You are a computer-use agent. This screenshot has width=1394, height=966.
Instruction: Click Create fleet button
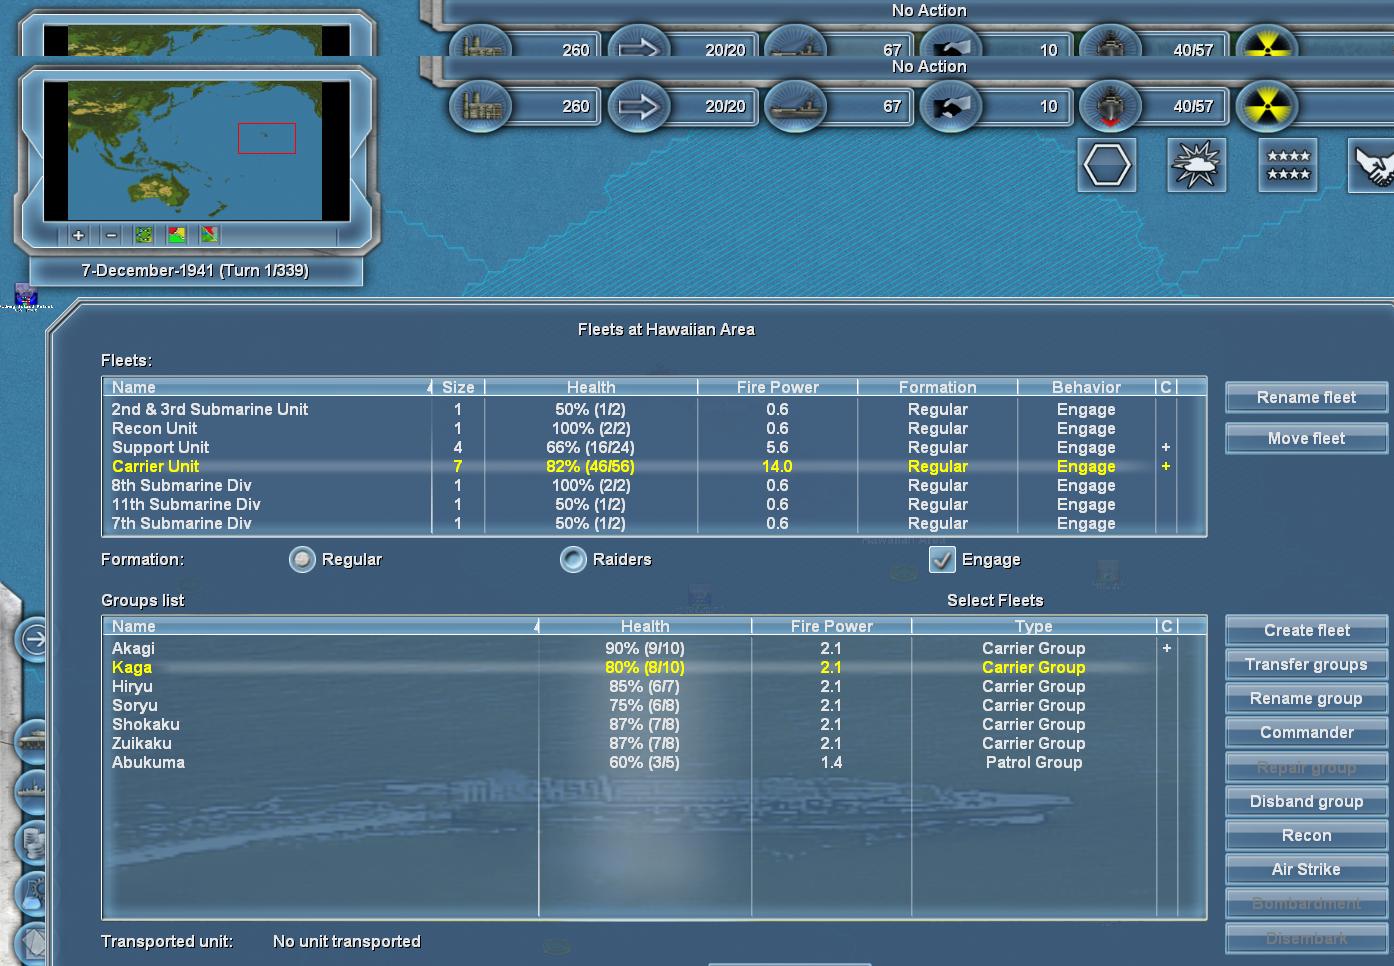pyautogui.click(x=1306, y=631)
